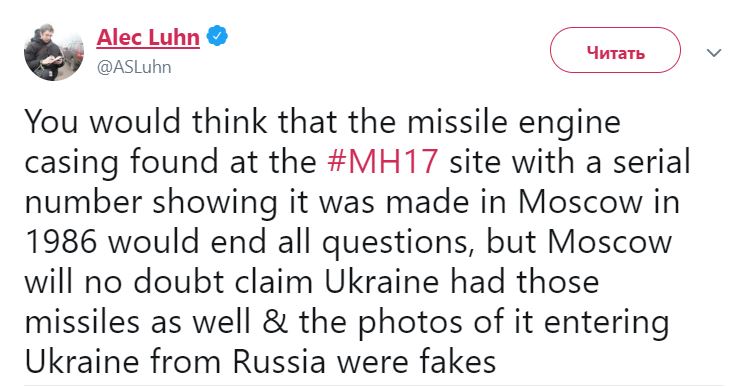Click the word 'doubt' in the tweet
746x387 pixels.
click(178, 282)
